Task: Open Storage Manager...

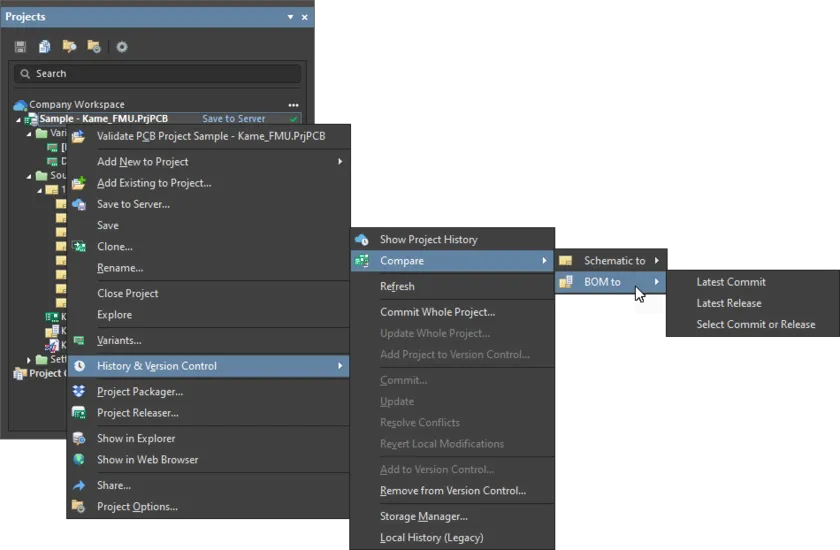Action: click(x=423, y=516)
